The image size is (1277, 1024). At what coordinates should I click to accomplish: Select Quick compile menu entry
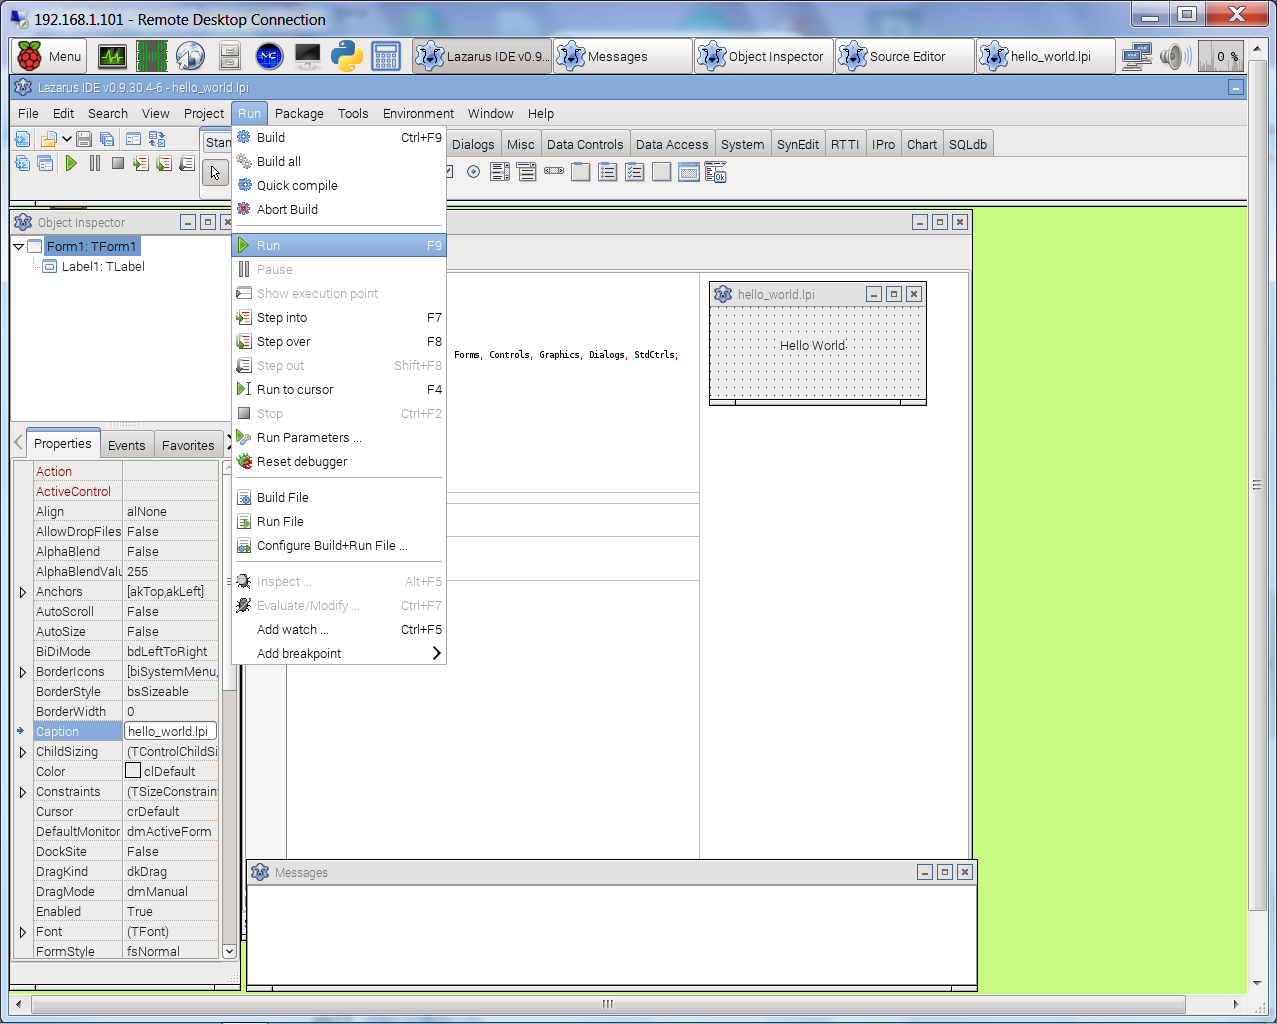click(297, 186)
